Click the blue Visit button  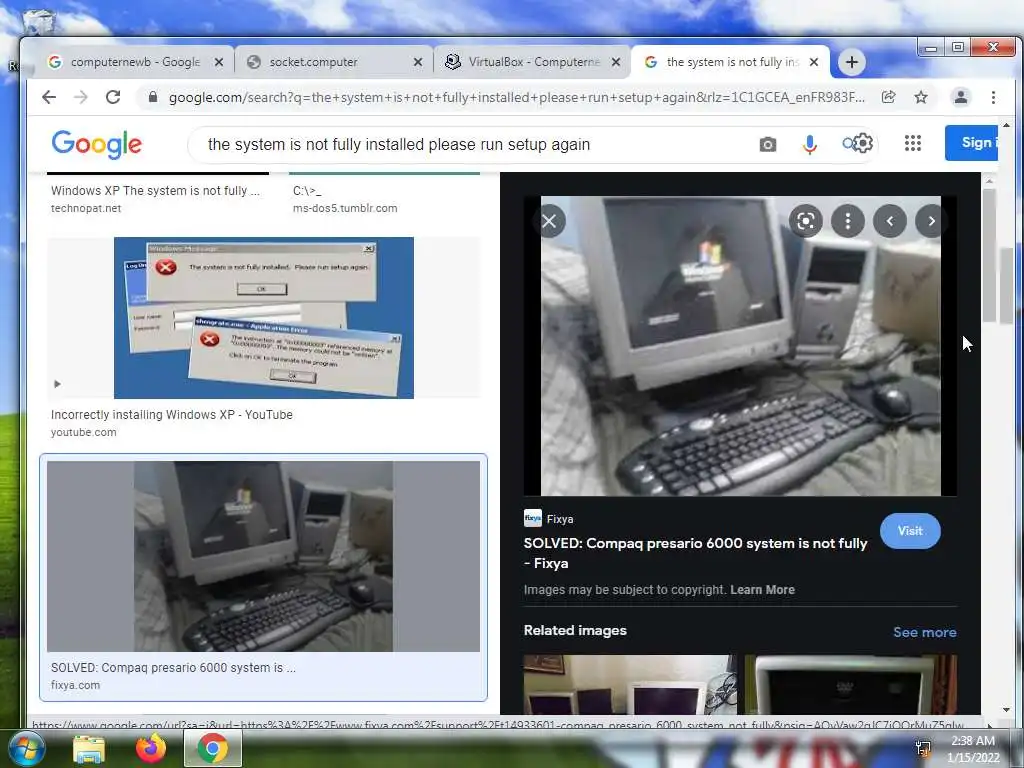910,531
